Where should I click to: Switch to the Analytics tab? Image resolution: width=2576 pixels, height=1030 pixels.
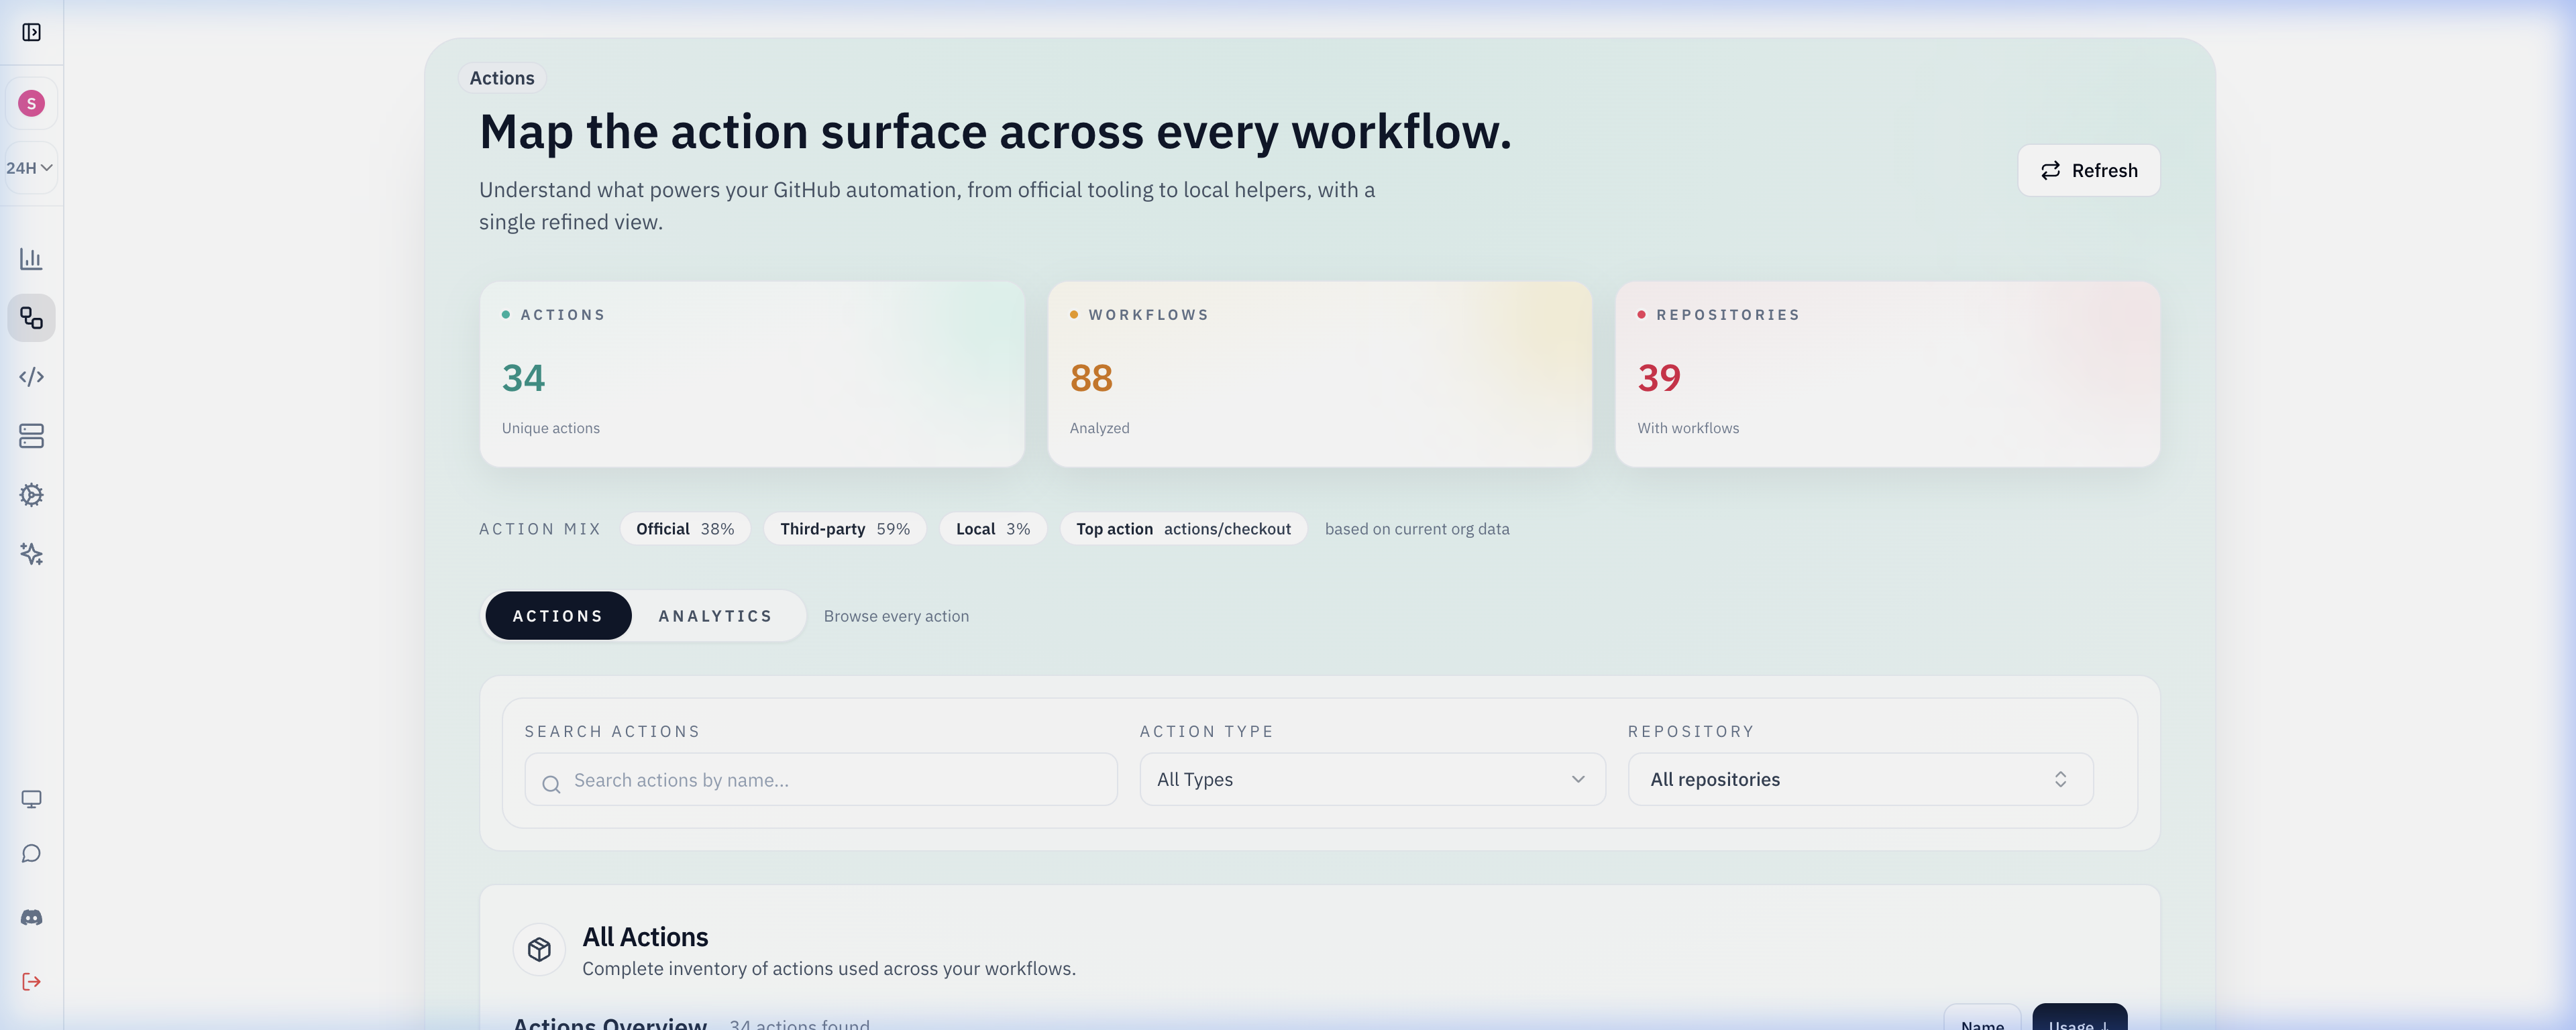tap(714, 615)
